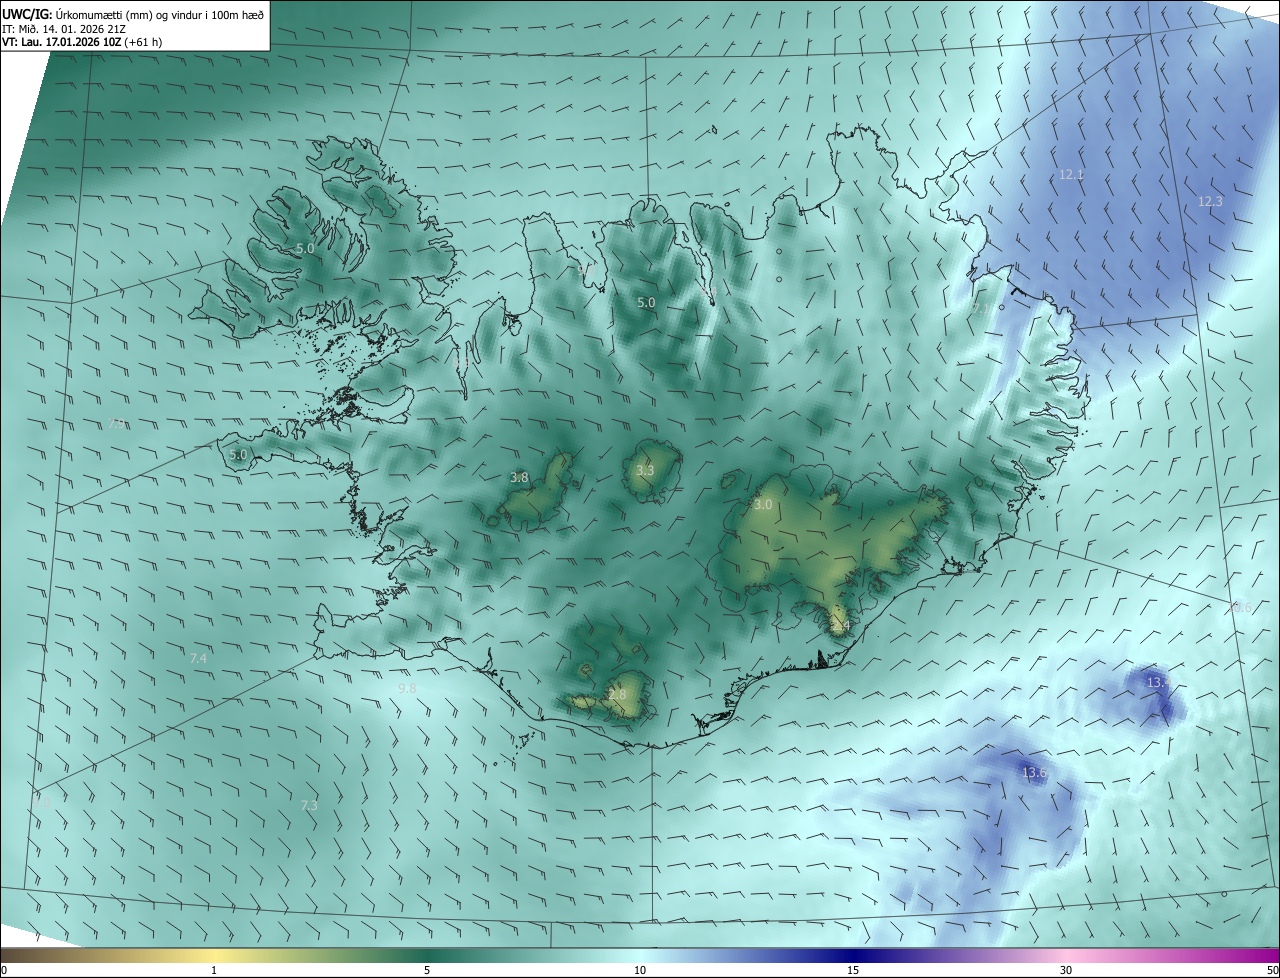The height and width of the screenshot is (978, 1280).
Task: Click the 30 tick on the colour scale
Action: click(x=1066, y=970)
